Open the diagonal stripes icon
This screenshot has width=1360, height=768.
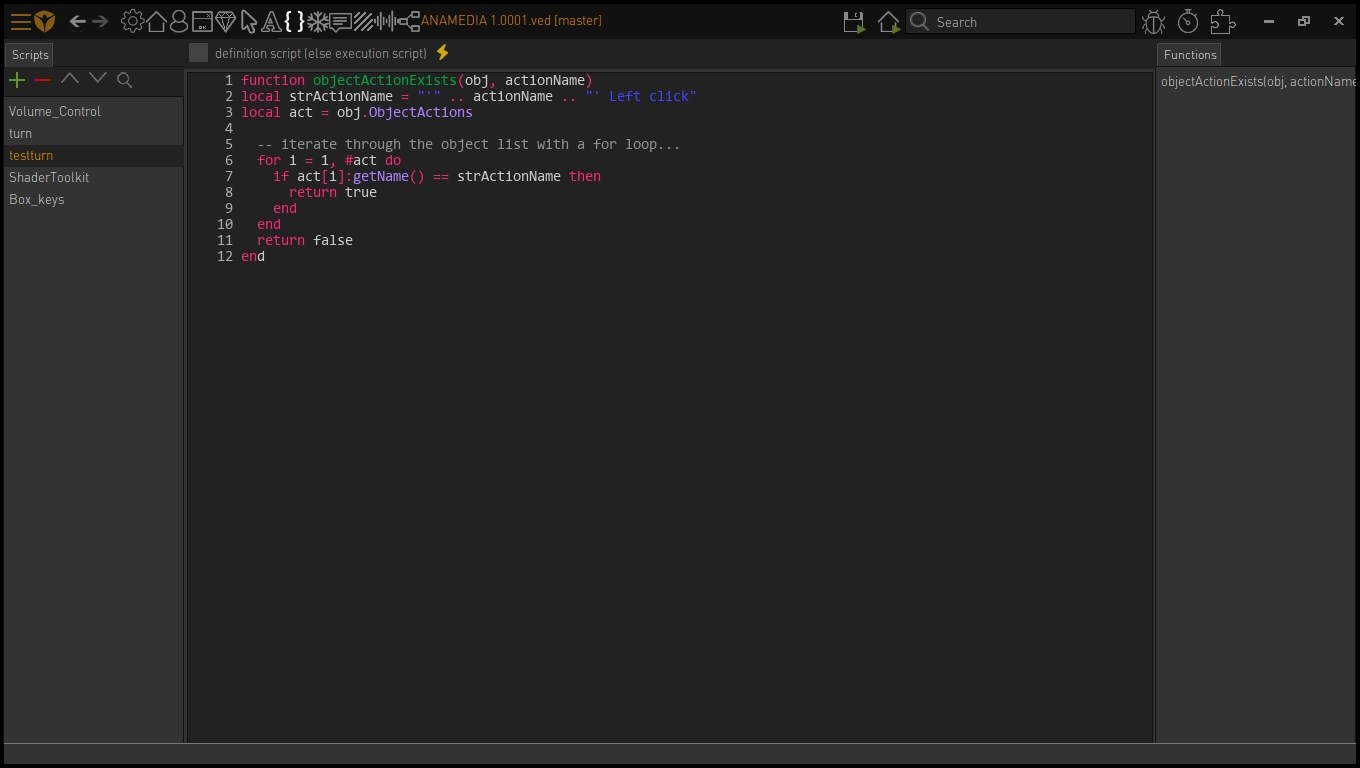[x=363, y=21]
